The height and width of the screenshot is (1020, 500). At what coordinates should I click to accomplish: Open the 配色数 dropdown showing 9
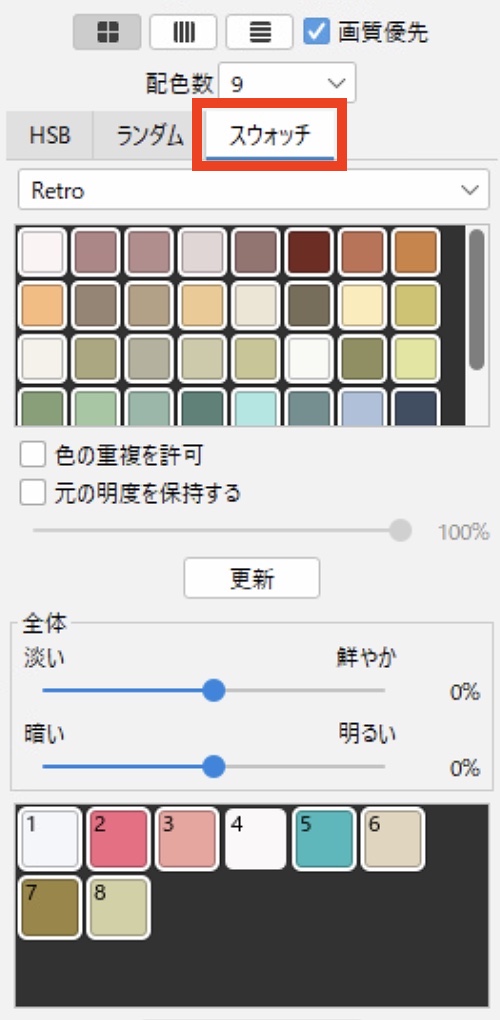[x=287, y=83]
